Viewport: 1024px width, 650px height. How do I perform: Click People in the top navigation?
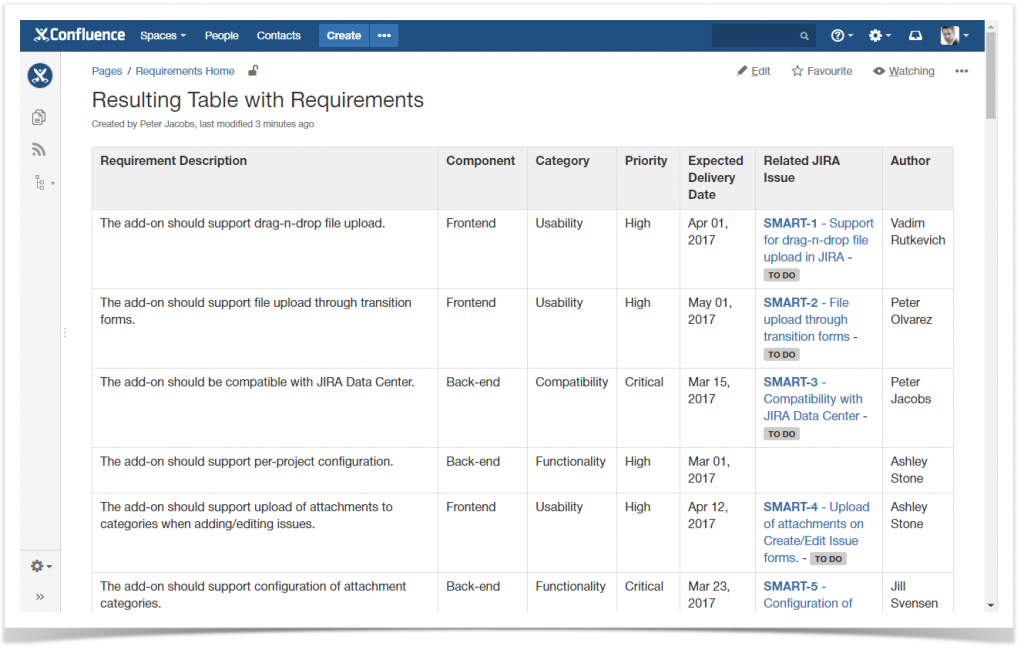click(x=221, y=35)
